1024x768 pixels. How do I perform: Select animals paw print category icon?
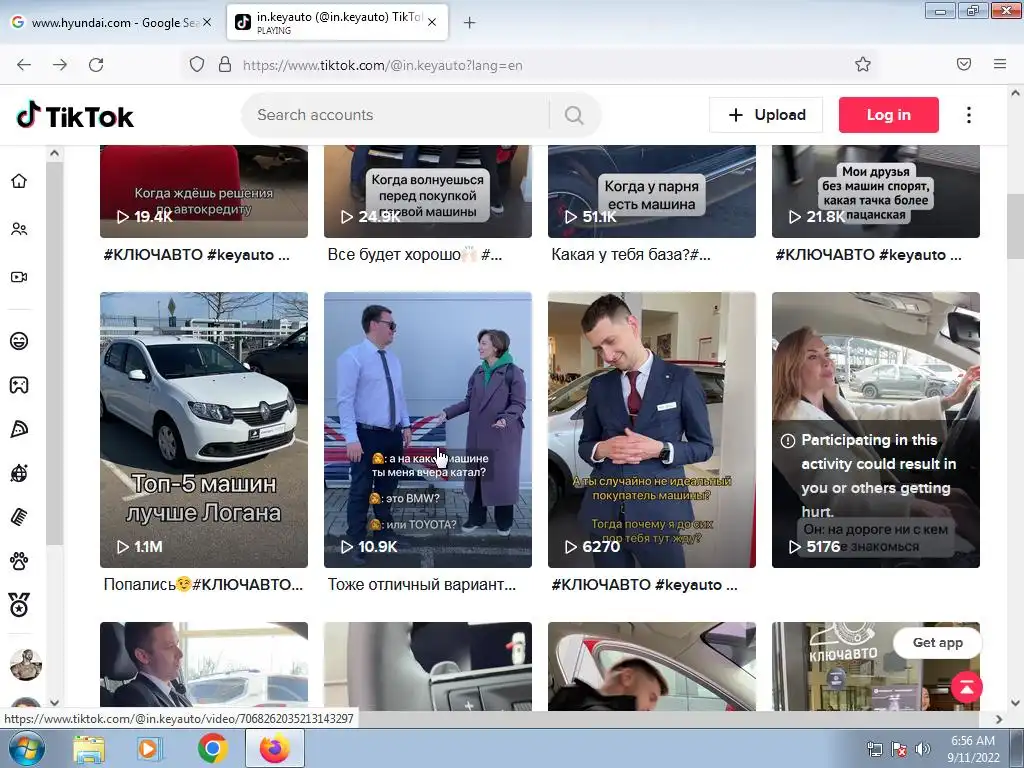[19, 561]
